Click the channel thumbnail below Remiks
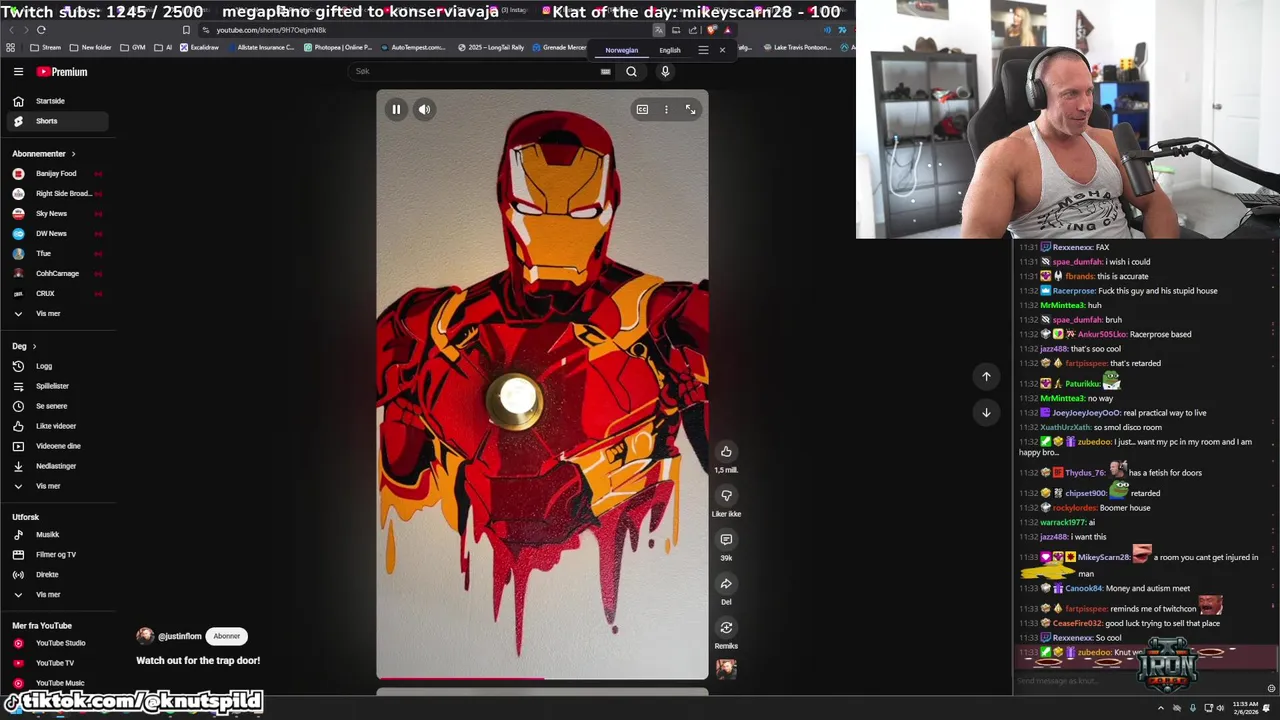 [726, 669]
